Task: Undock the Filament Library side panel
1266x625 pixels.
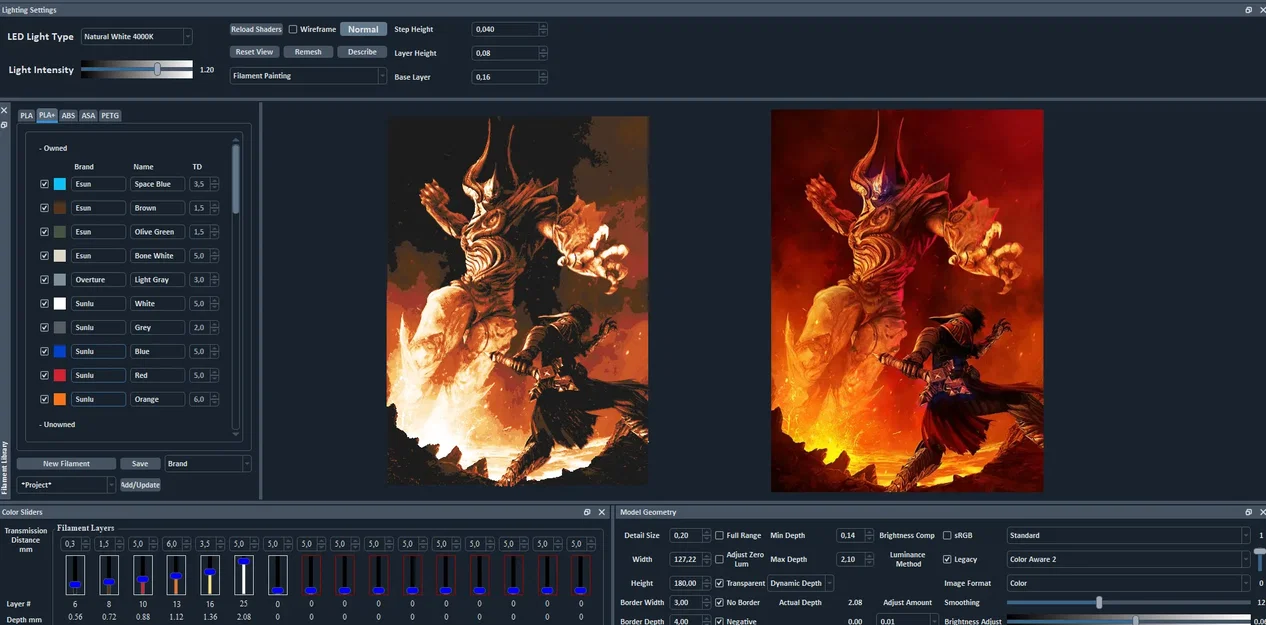Action: pyautogui.click(x=4, y=124)
